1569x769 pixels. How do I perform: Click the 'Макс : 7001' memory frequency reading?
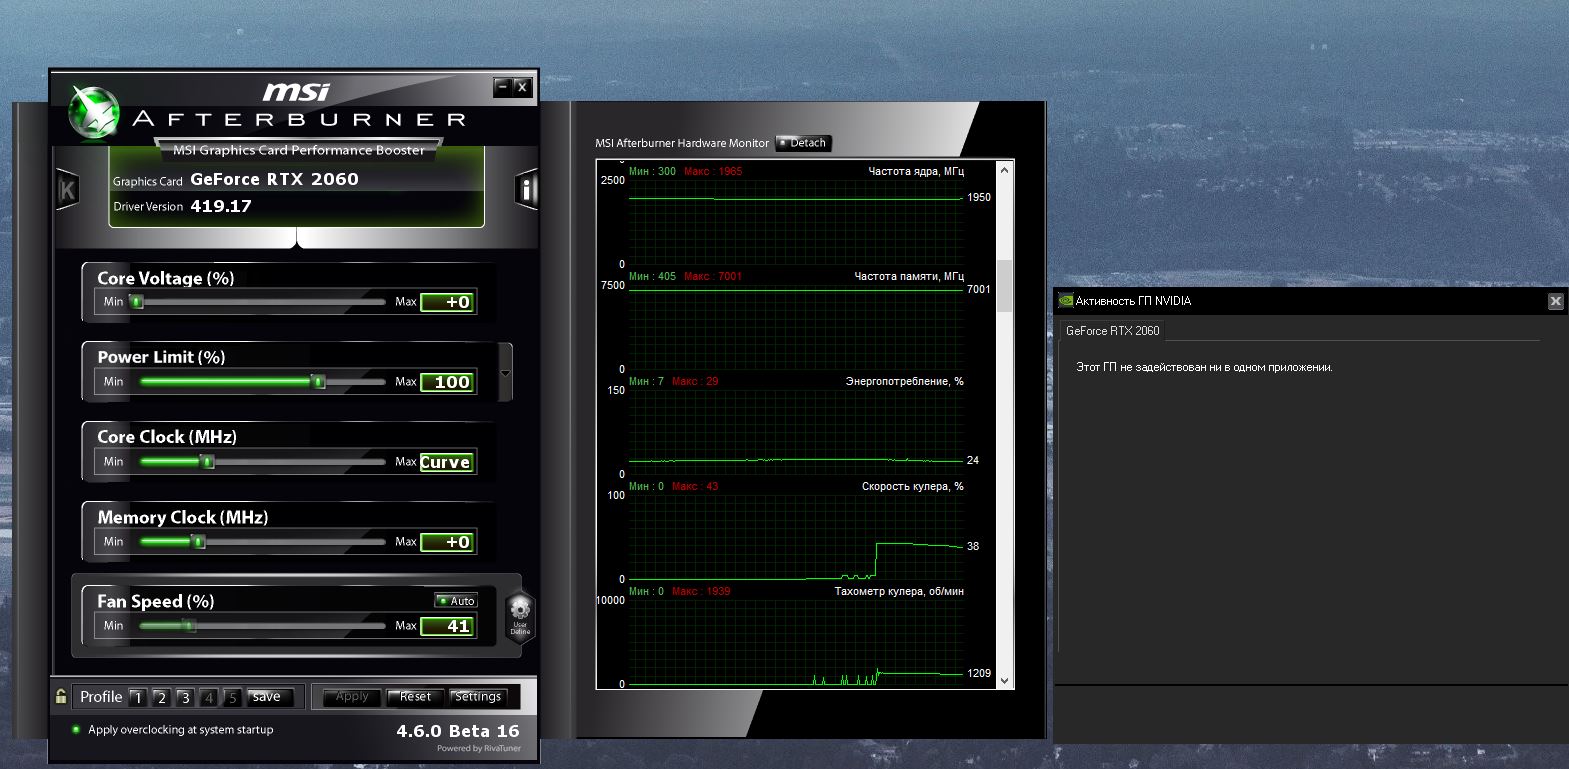tap(713, 276)
